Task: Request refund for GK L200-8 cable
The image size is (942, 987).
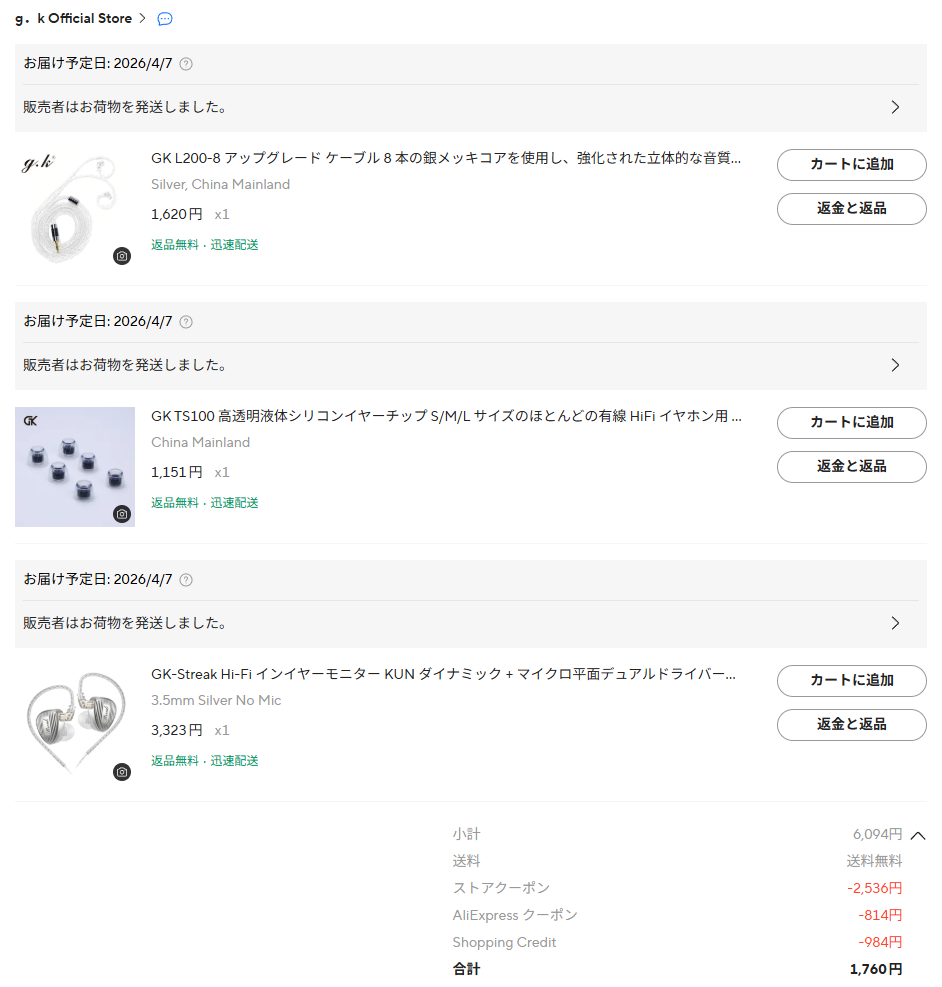Action: [x=851, y=209]
